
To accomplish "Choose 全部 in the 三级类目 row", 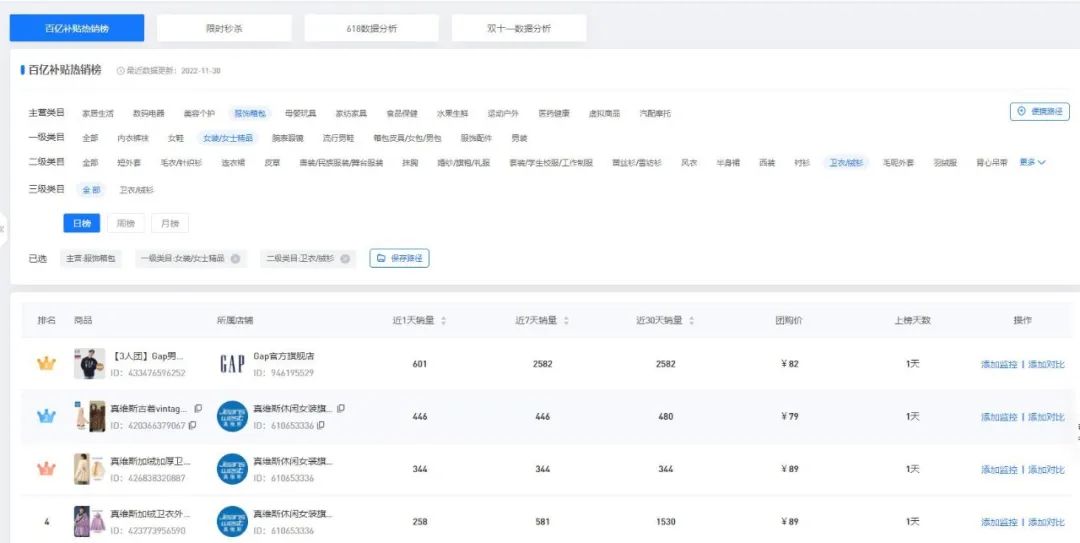I will pyautogui.click(x=91, y=189).
